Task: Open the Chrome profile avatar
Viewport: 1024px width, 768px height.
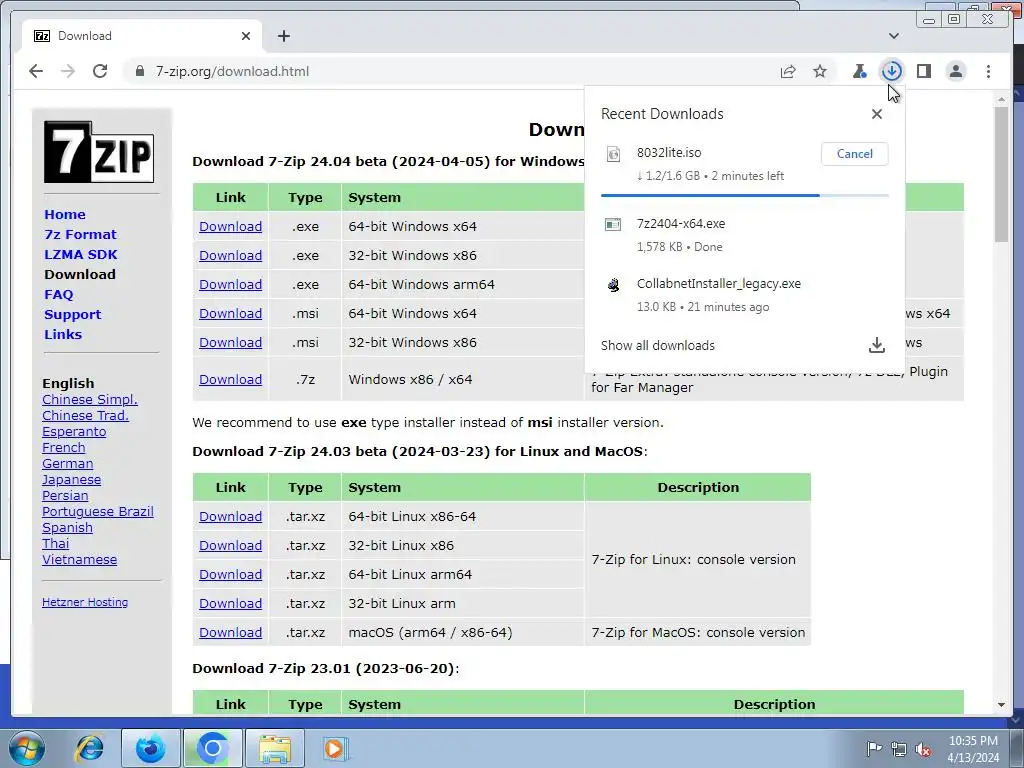Action: pos(956,71)
